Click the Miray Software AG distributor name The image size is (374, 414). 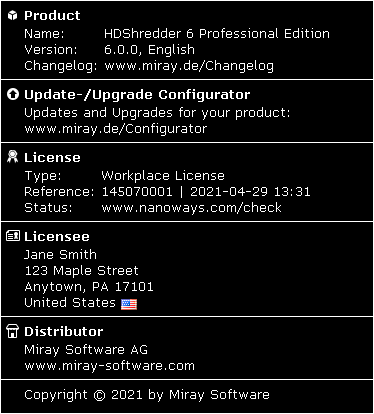coord(86,350)
